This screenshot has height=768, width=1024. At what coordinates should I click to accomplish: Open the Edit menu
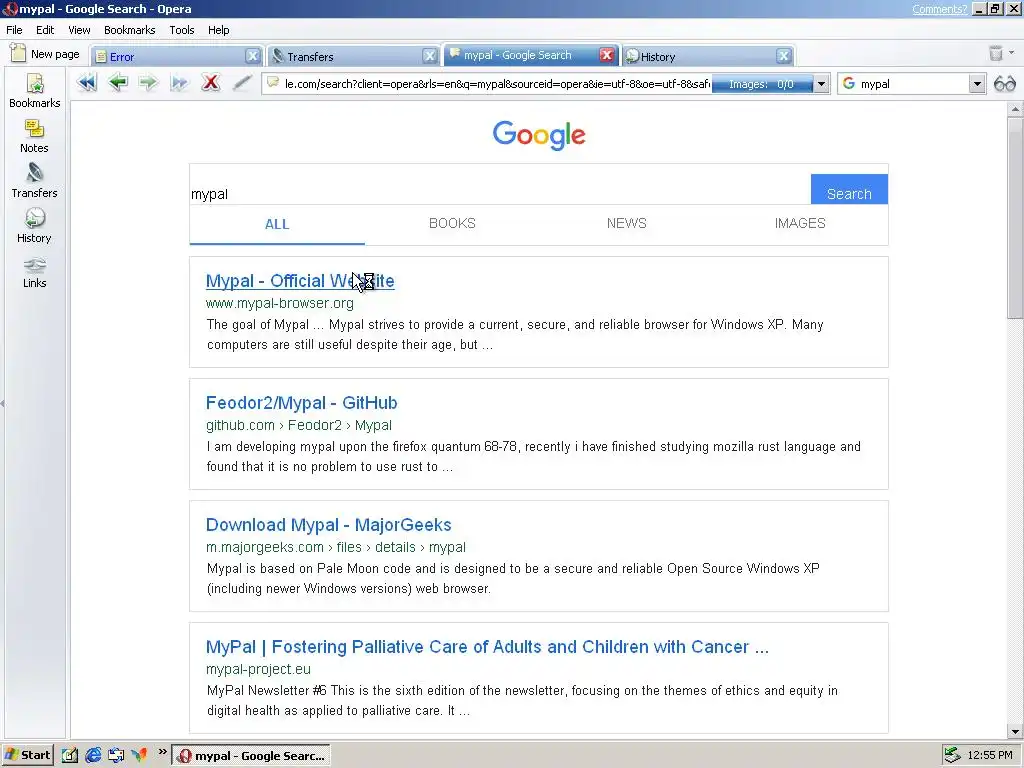45,30
